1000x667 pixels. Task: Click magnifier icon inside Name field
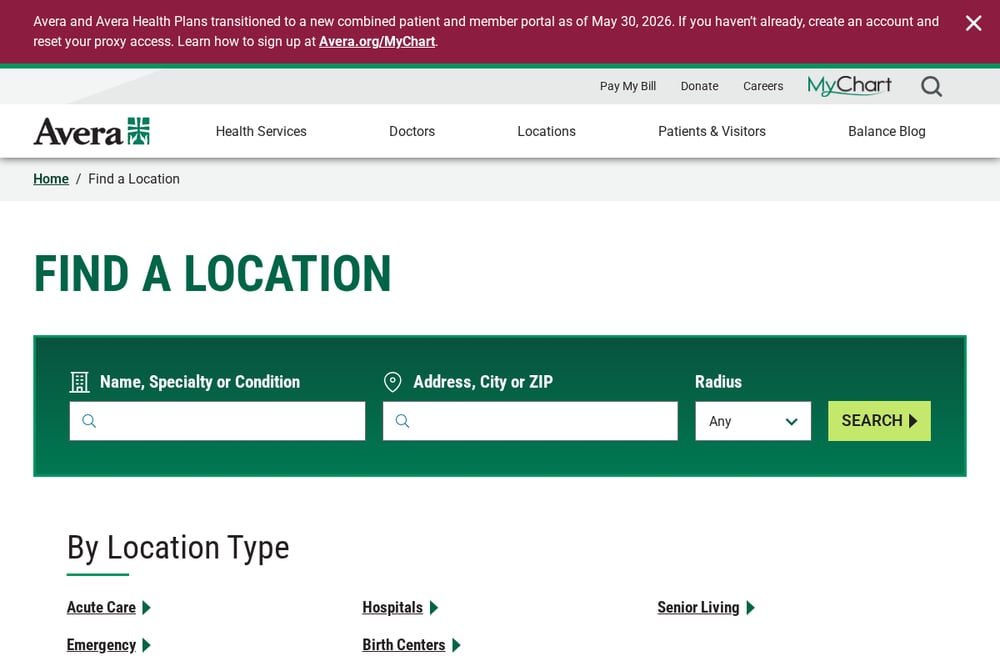[89, 421]
